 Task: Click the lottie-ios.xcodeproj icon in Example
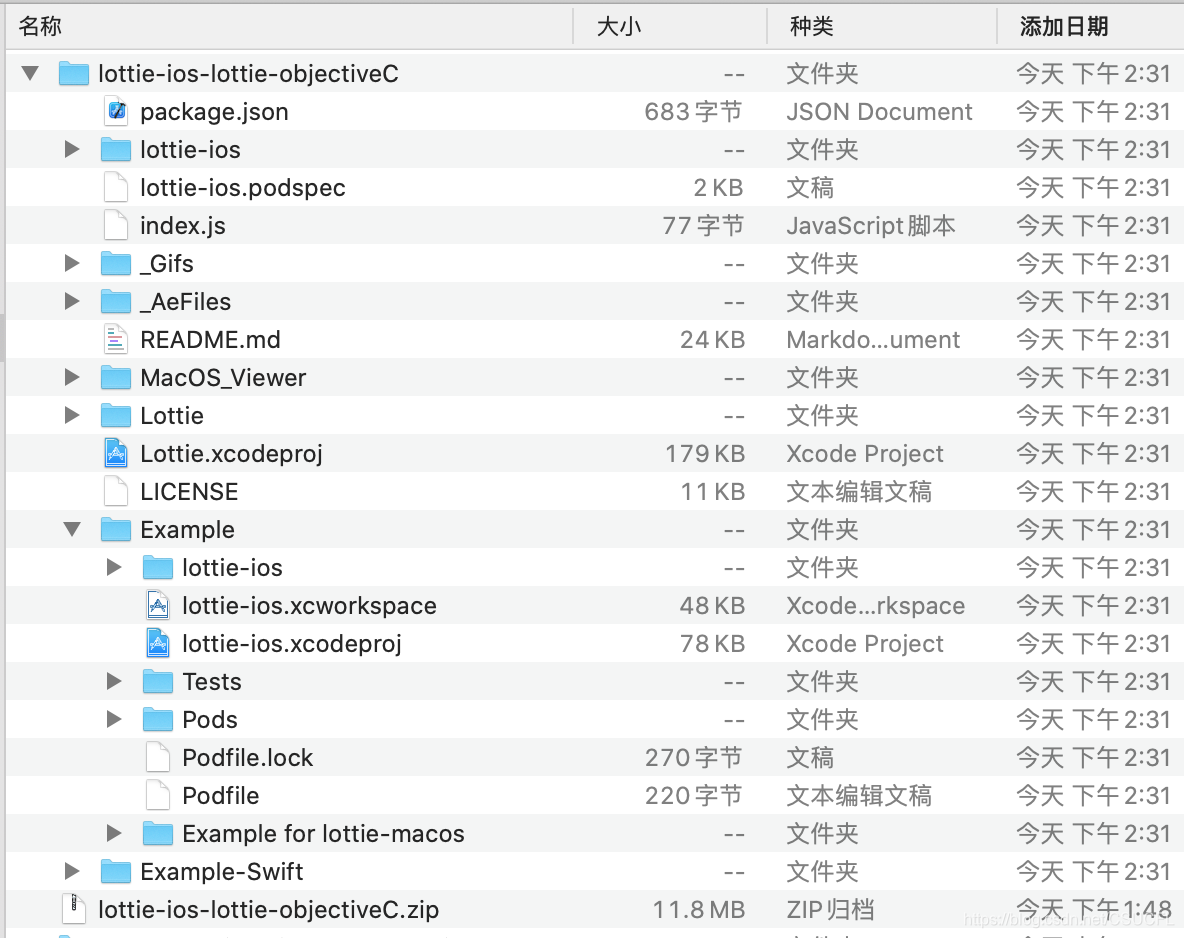(x=158, y=643)
